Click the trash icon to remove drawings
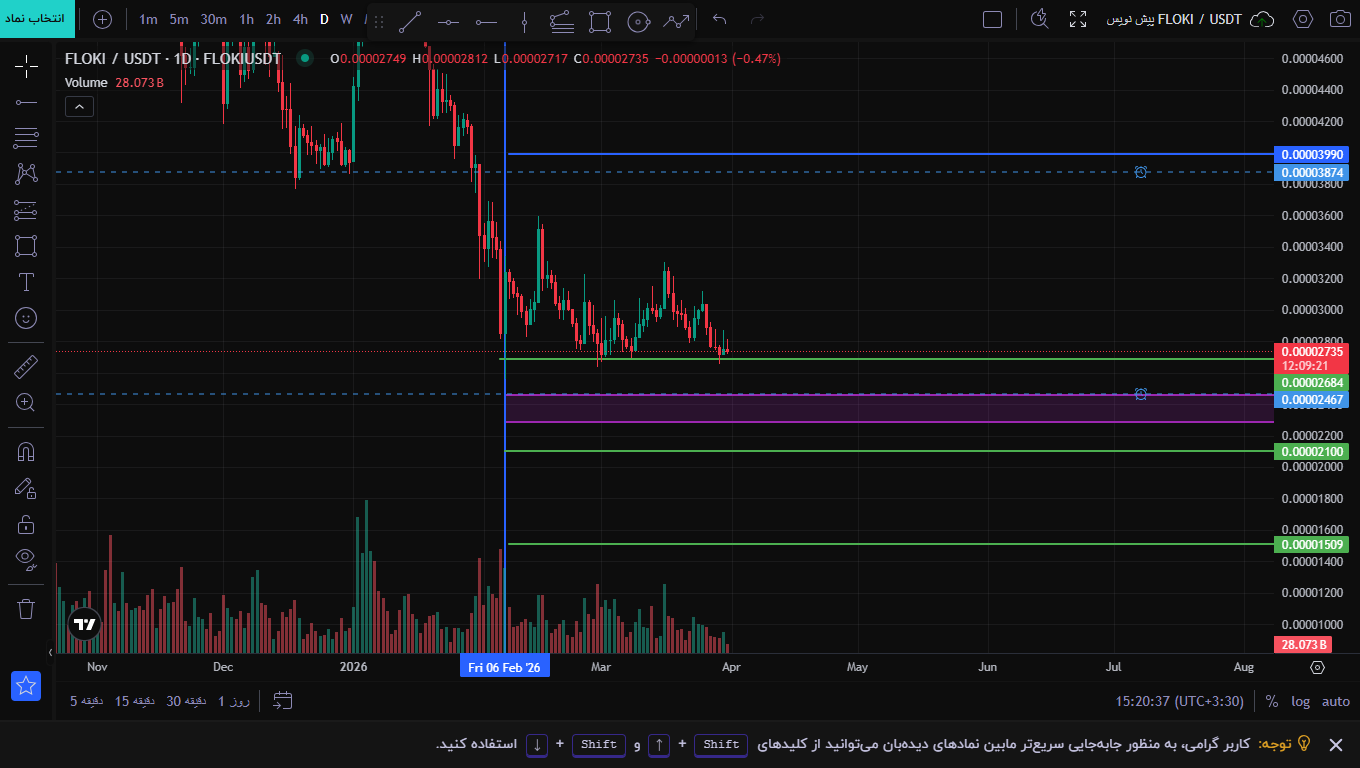The width and height of the screenshot is (1360, 768). 26,608
